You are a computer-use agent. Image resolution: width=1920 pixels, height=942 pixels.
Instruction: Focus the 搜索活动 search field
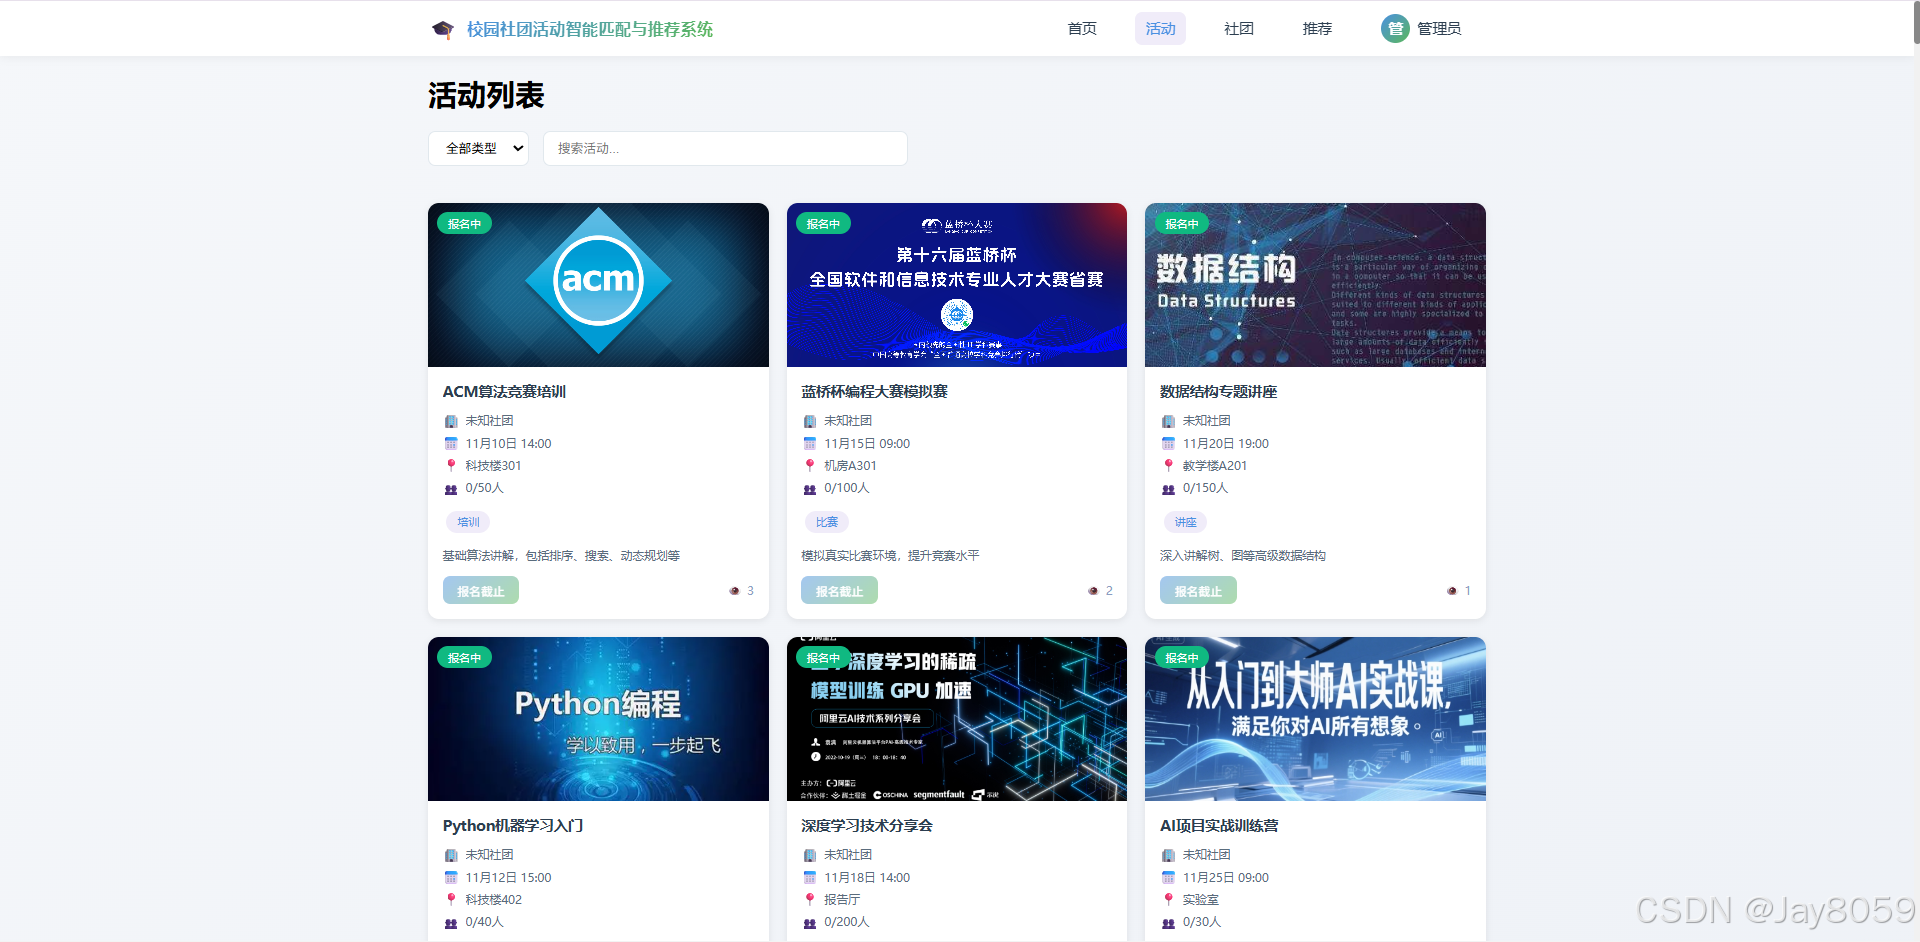coord(725,148)
